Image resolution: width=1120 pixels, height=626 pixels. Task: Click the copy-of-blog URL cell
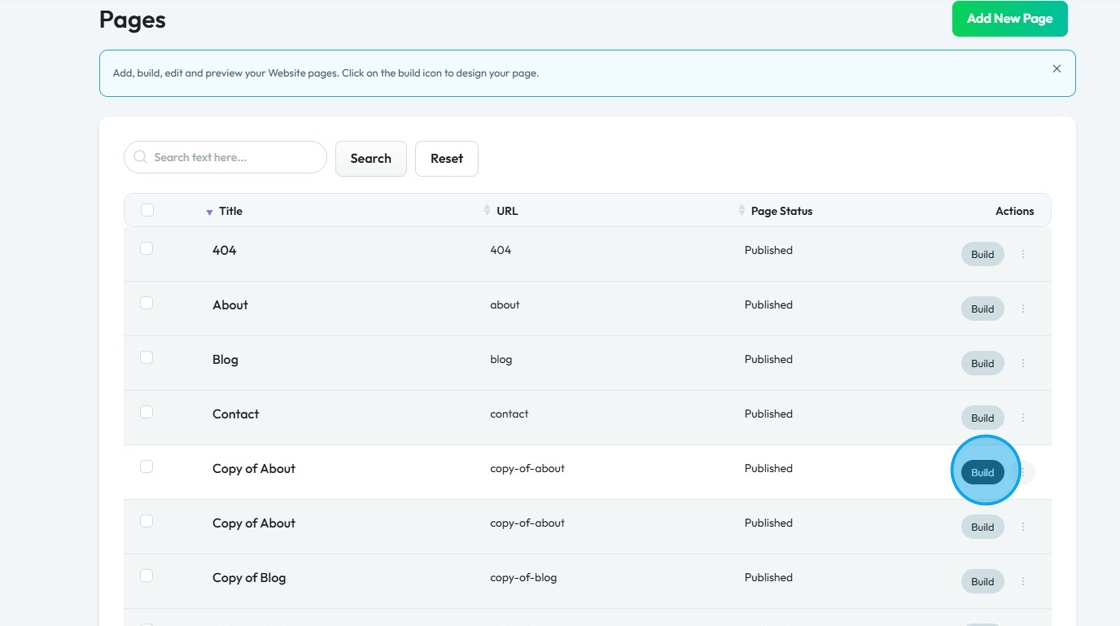pyautogui.click(x=524, y=577)
